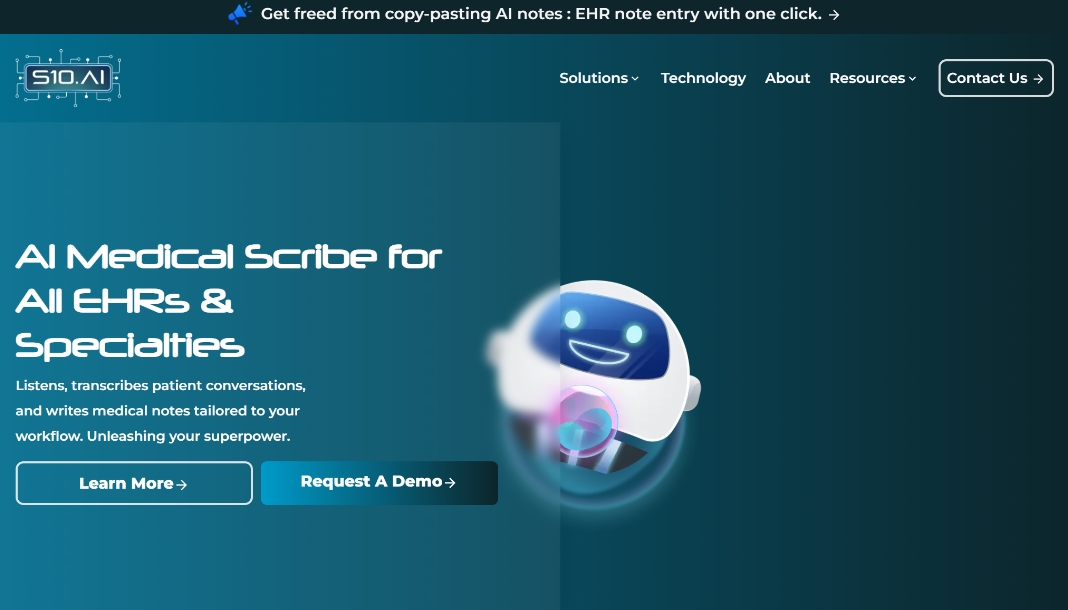The width and height of the screenshot is (1068, 610).
Task: Click the S10.AI circuit-board logo
Action: tap(68, 78)
